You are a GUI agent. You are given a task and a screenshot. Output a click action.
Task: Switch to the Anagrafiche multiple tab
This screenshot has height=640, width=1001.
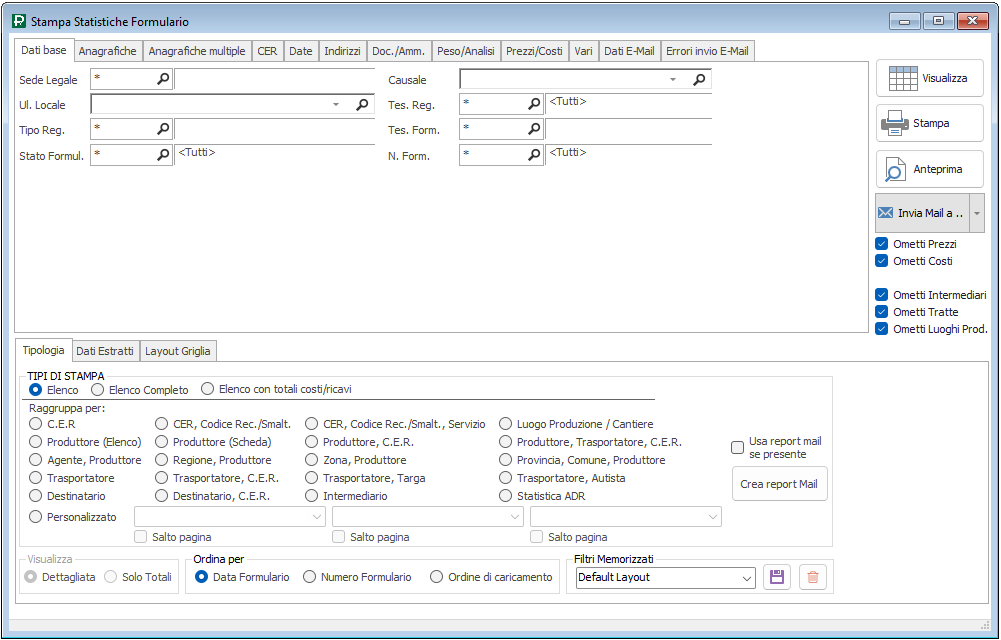pyautogui.click(x=196, y=51)
